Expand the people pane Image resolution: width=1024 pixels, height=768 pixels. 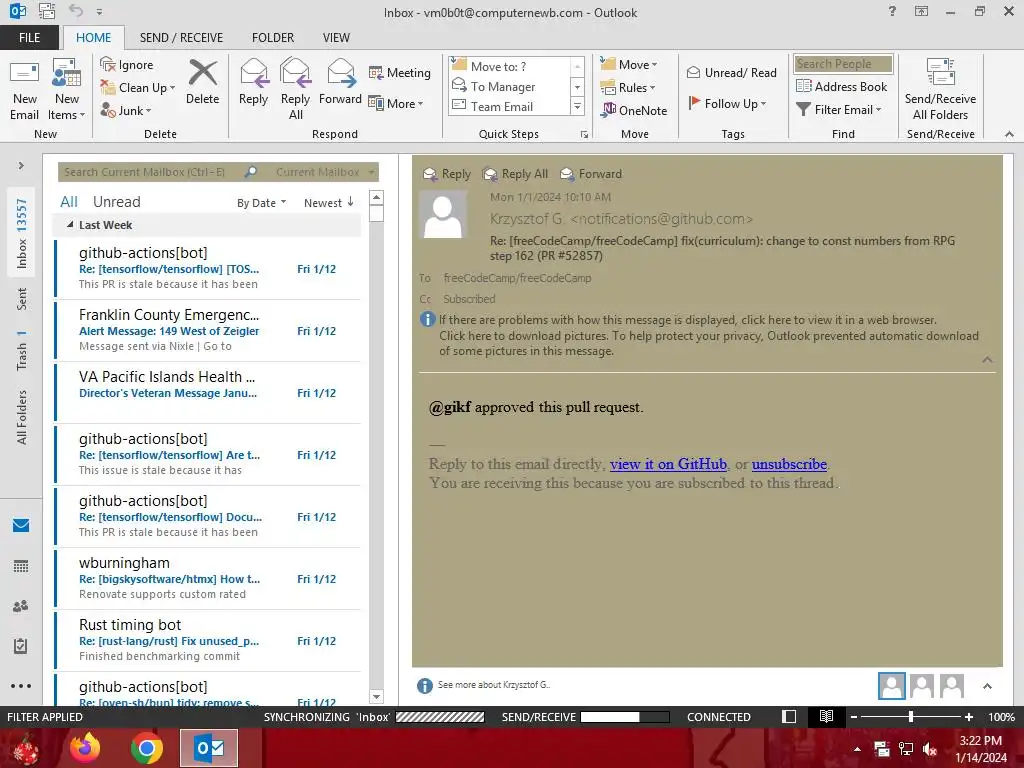987,686
